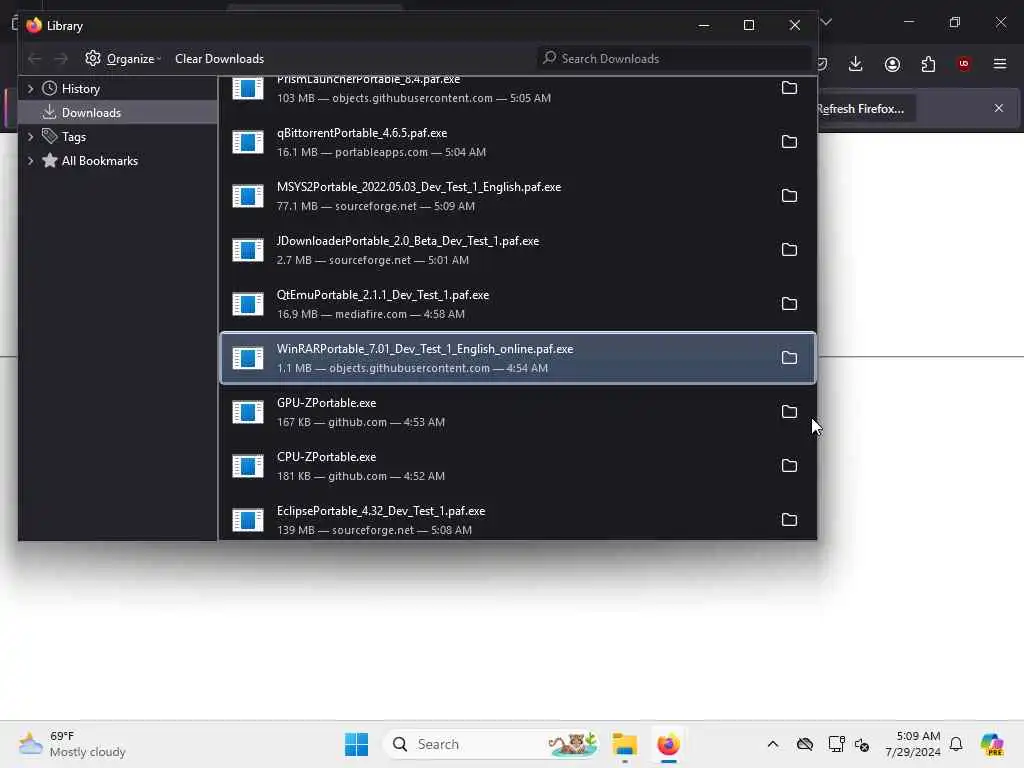Open the weather widget on the taskbar
Viewport: 1024px width, 768px height.
click(x=72, y=744)
